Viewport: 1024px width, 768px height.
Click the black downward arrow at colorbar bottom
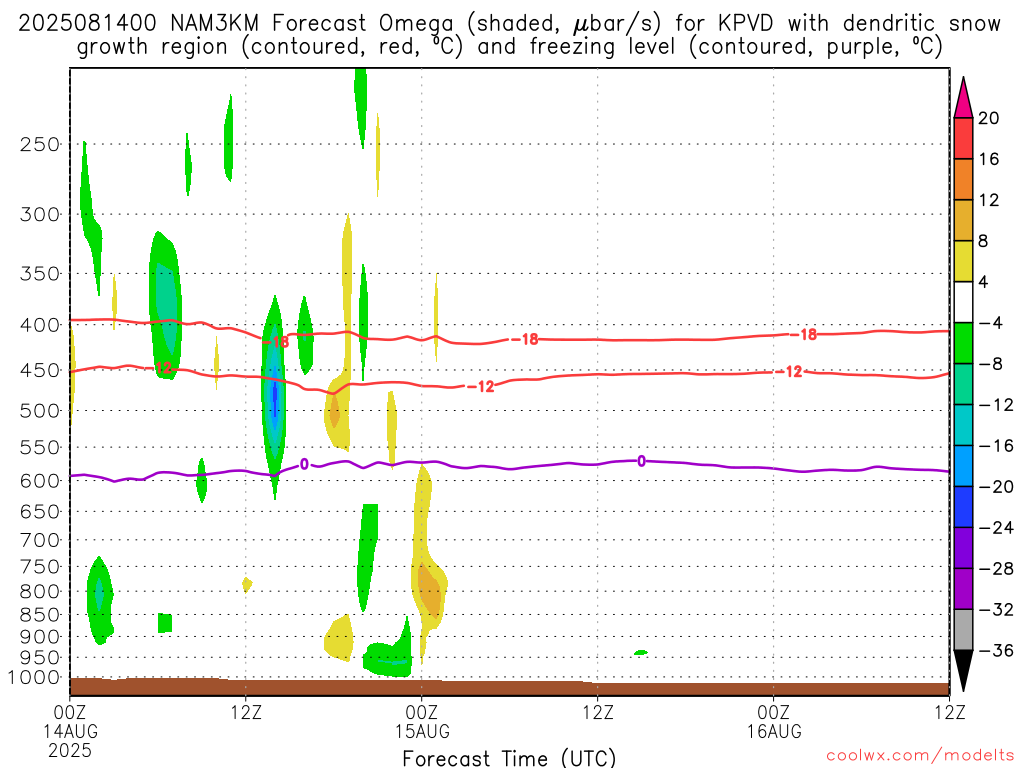[x=963, y=671]
